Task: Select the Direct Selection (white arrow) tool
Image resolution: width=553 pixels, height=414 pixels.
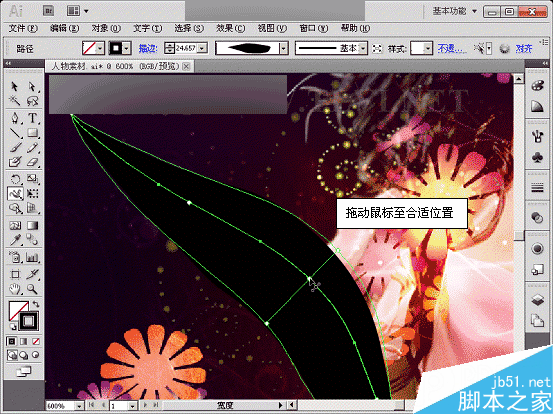Action: click(32, 87)
